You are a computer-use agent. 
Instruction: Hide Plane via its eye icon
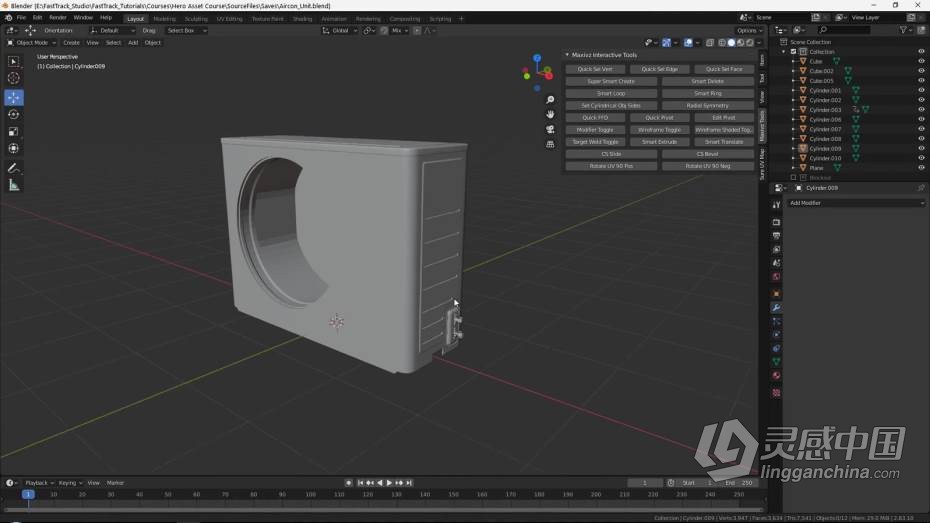tap(921, 168)
